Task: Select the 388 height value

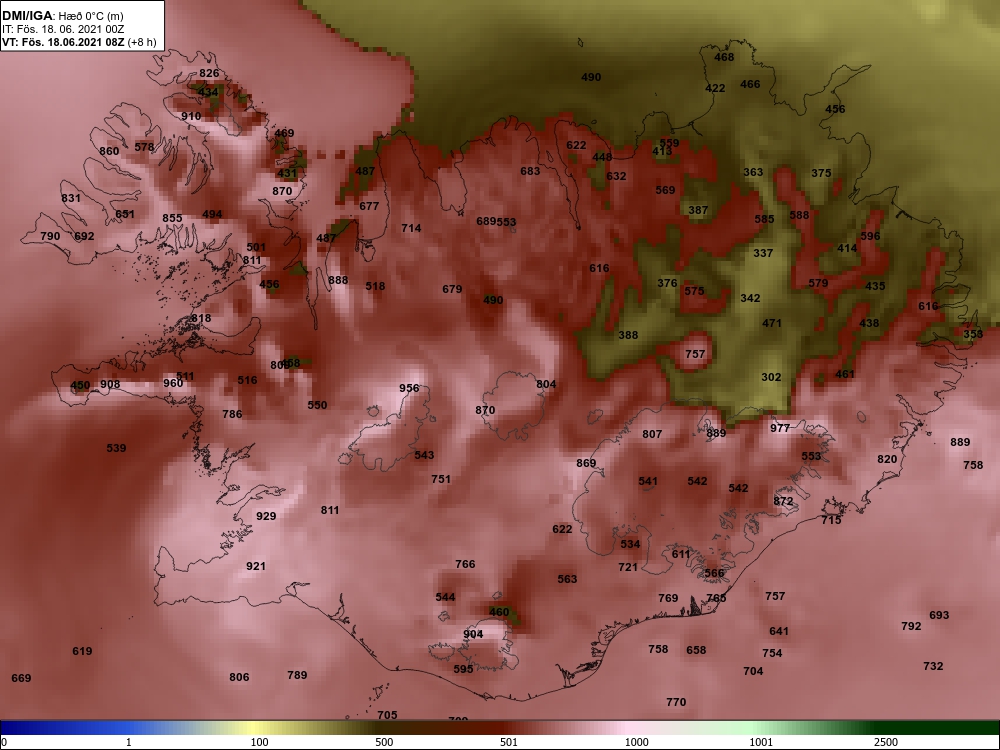Action: (x=628, y=335)
